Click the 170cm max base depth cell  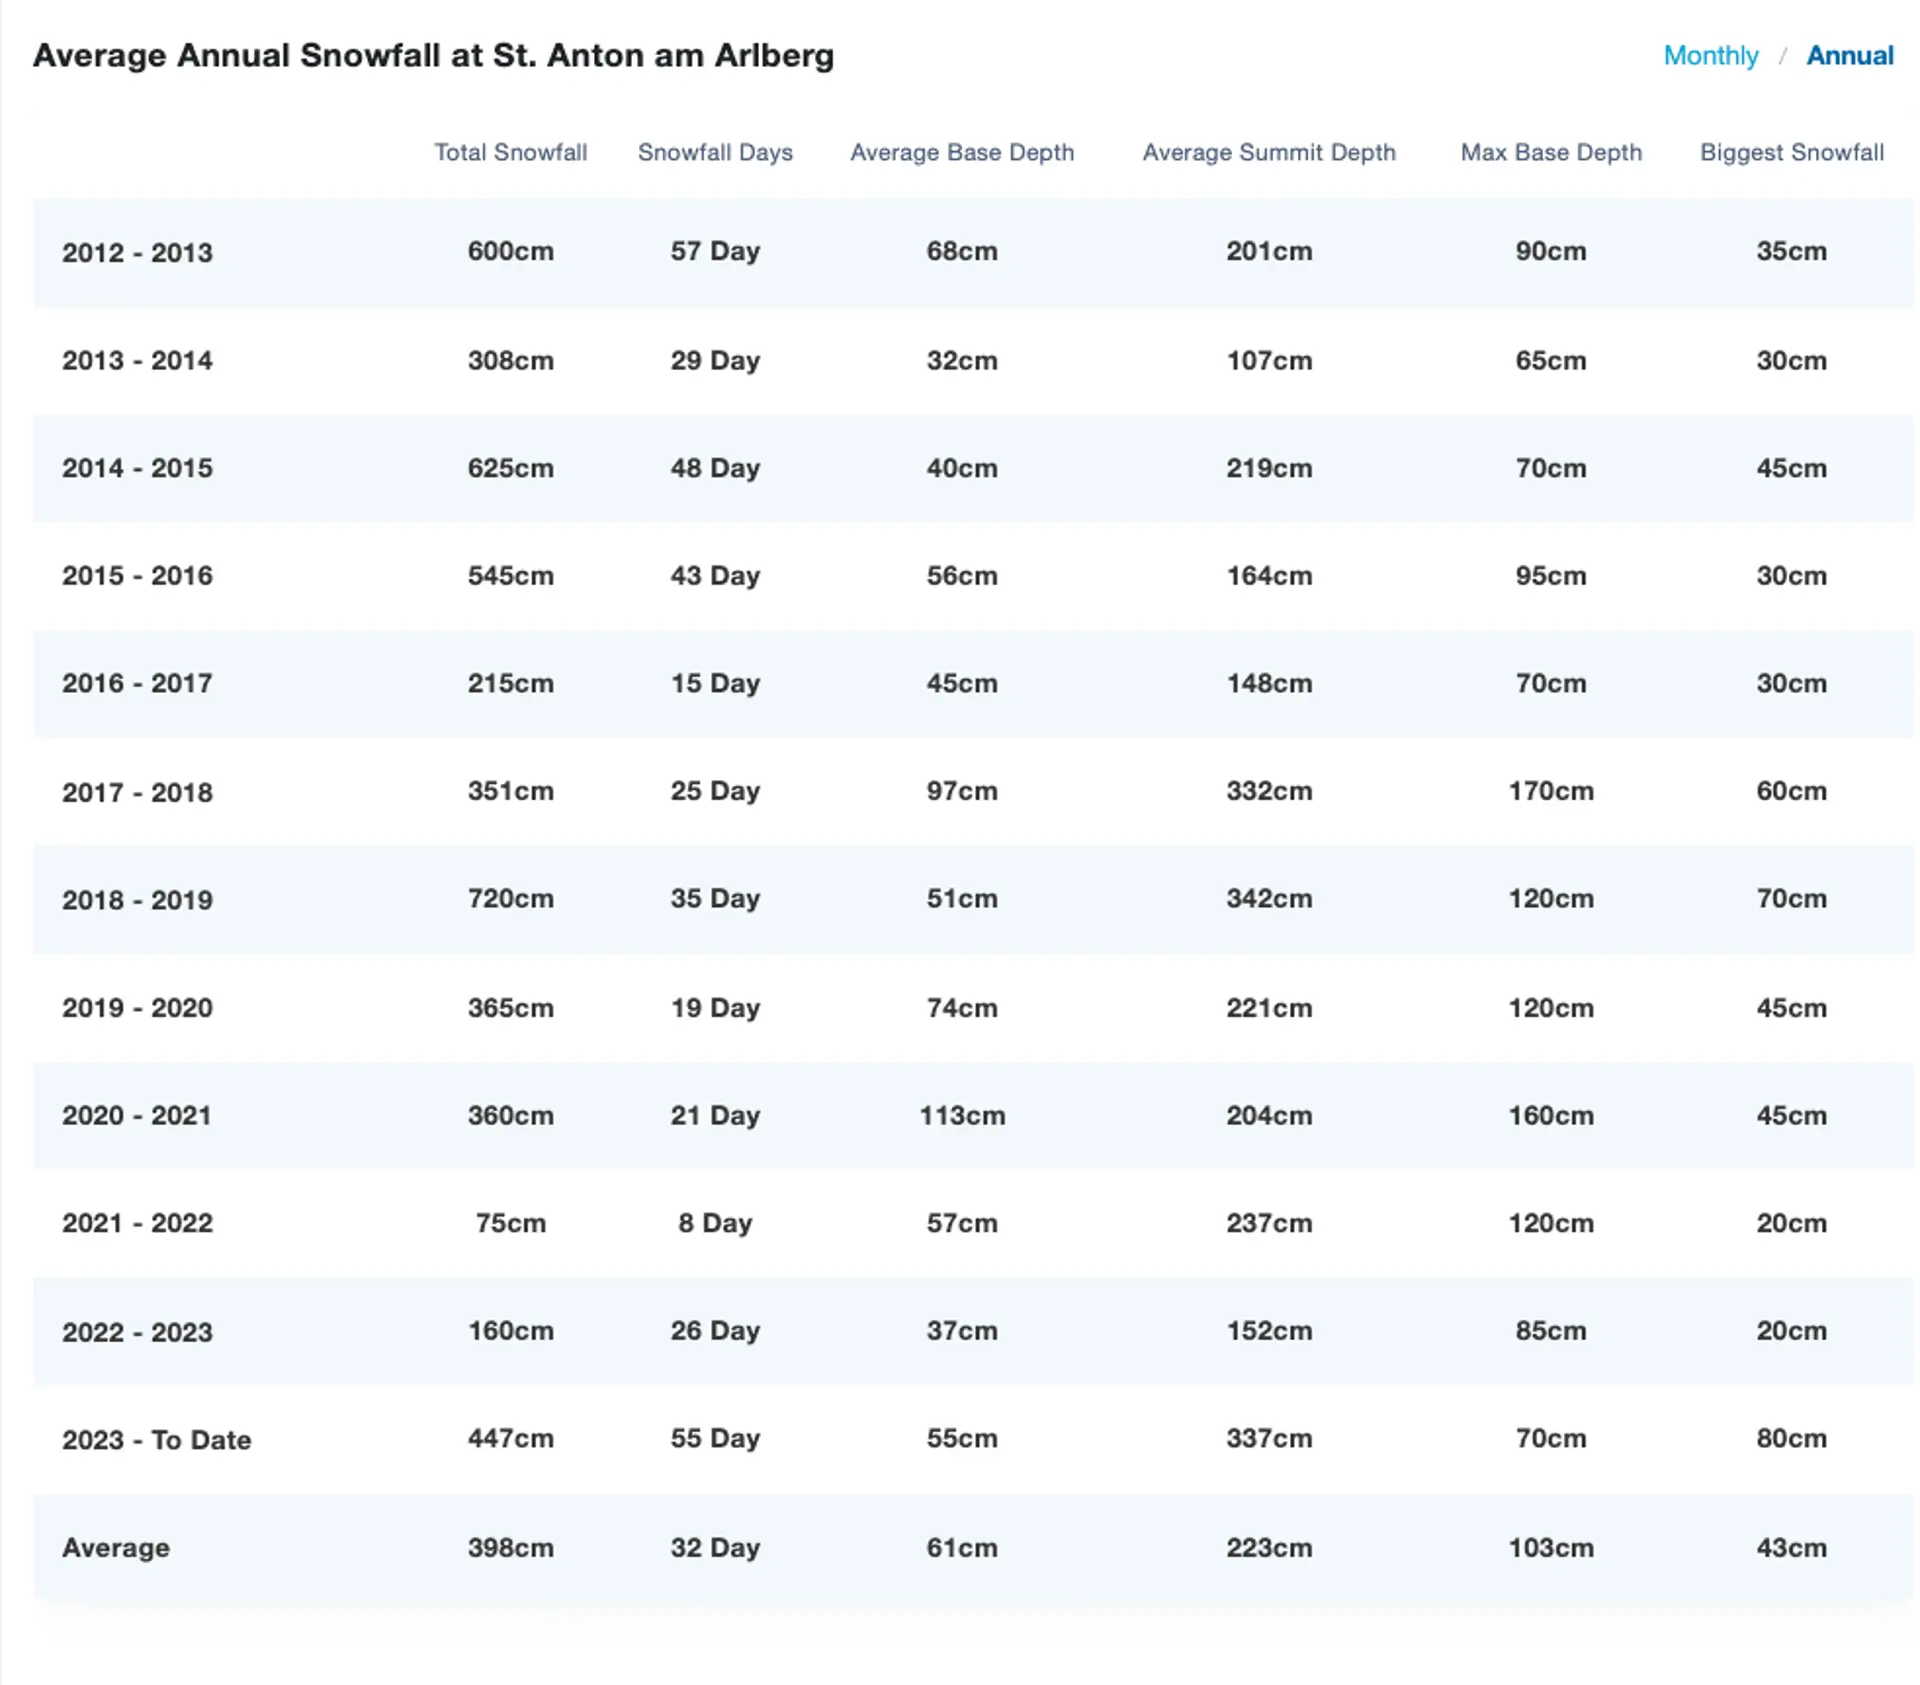(1551, 791)
